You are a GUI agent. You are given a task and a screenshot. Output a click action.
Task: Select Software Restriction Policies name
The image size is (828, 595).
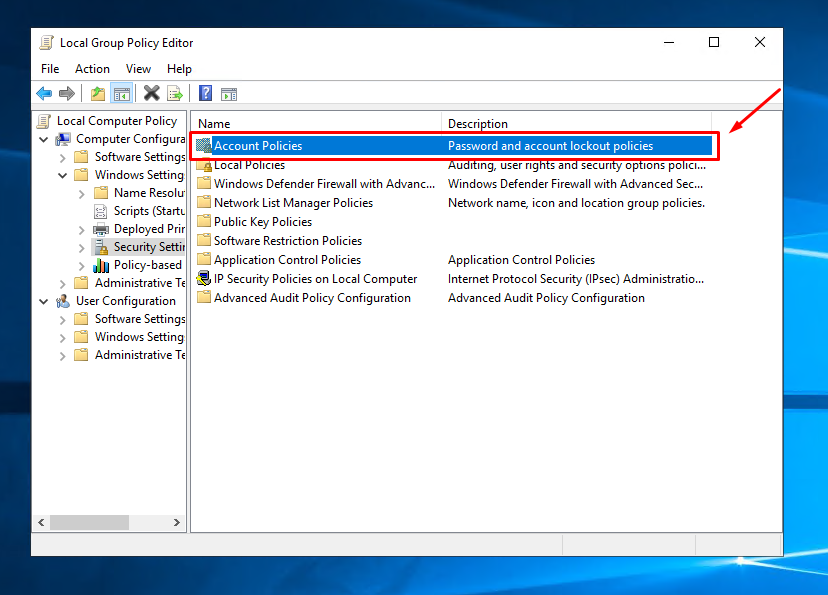coord(288,241)
